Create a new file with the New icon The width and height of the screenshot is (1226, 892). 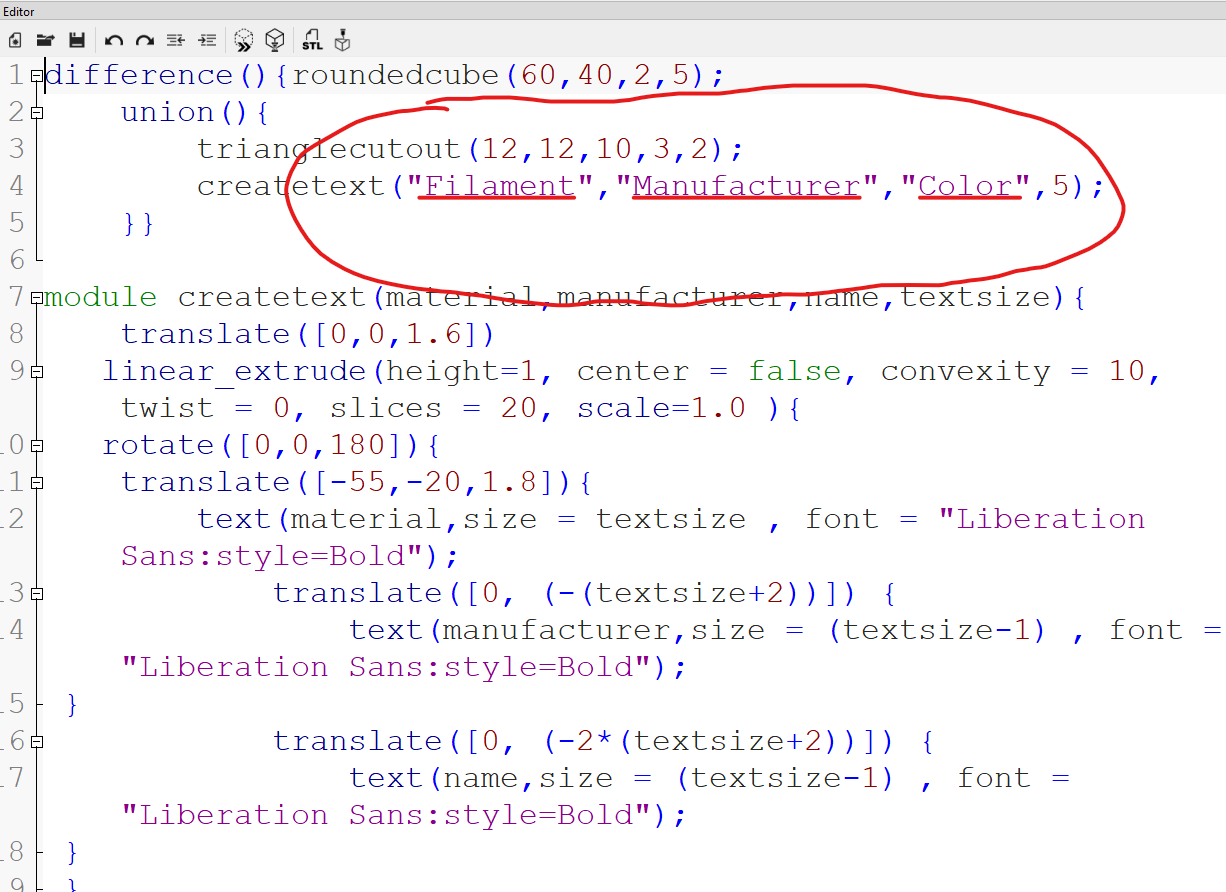15,40
